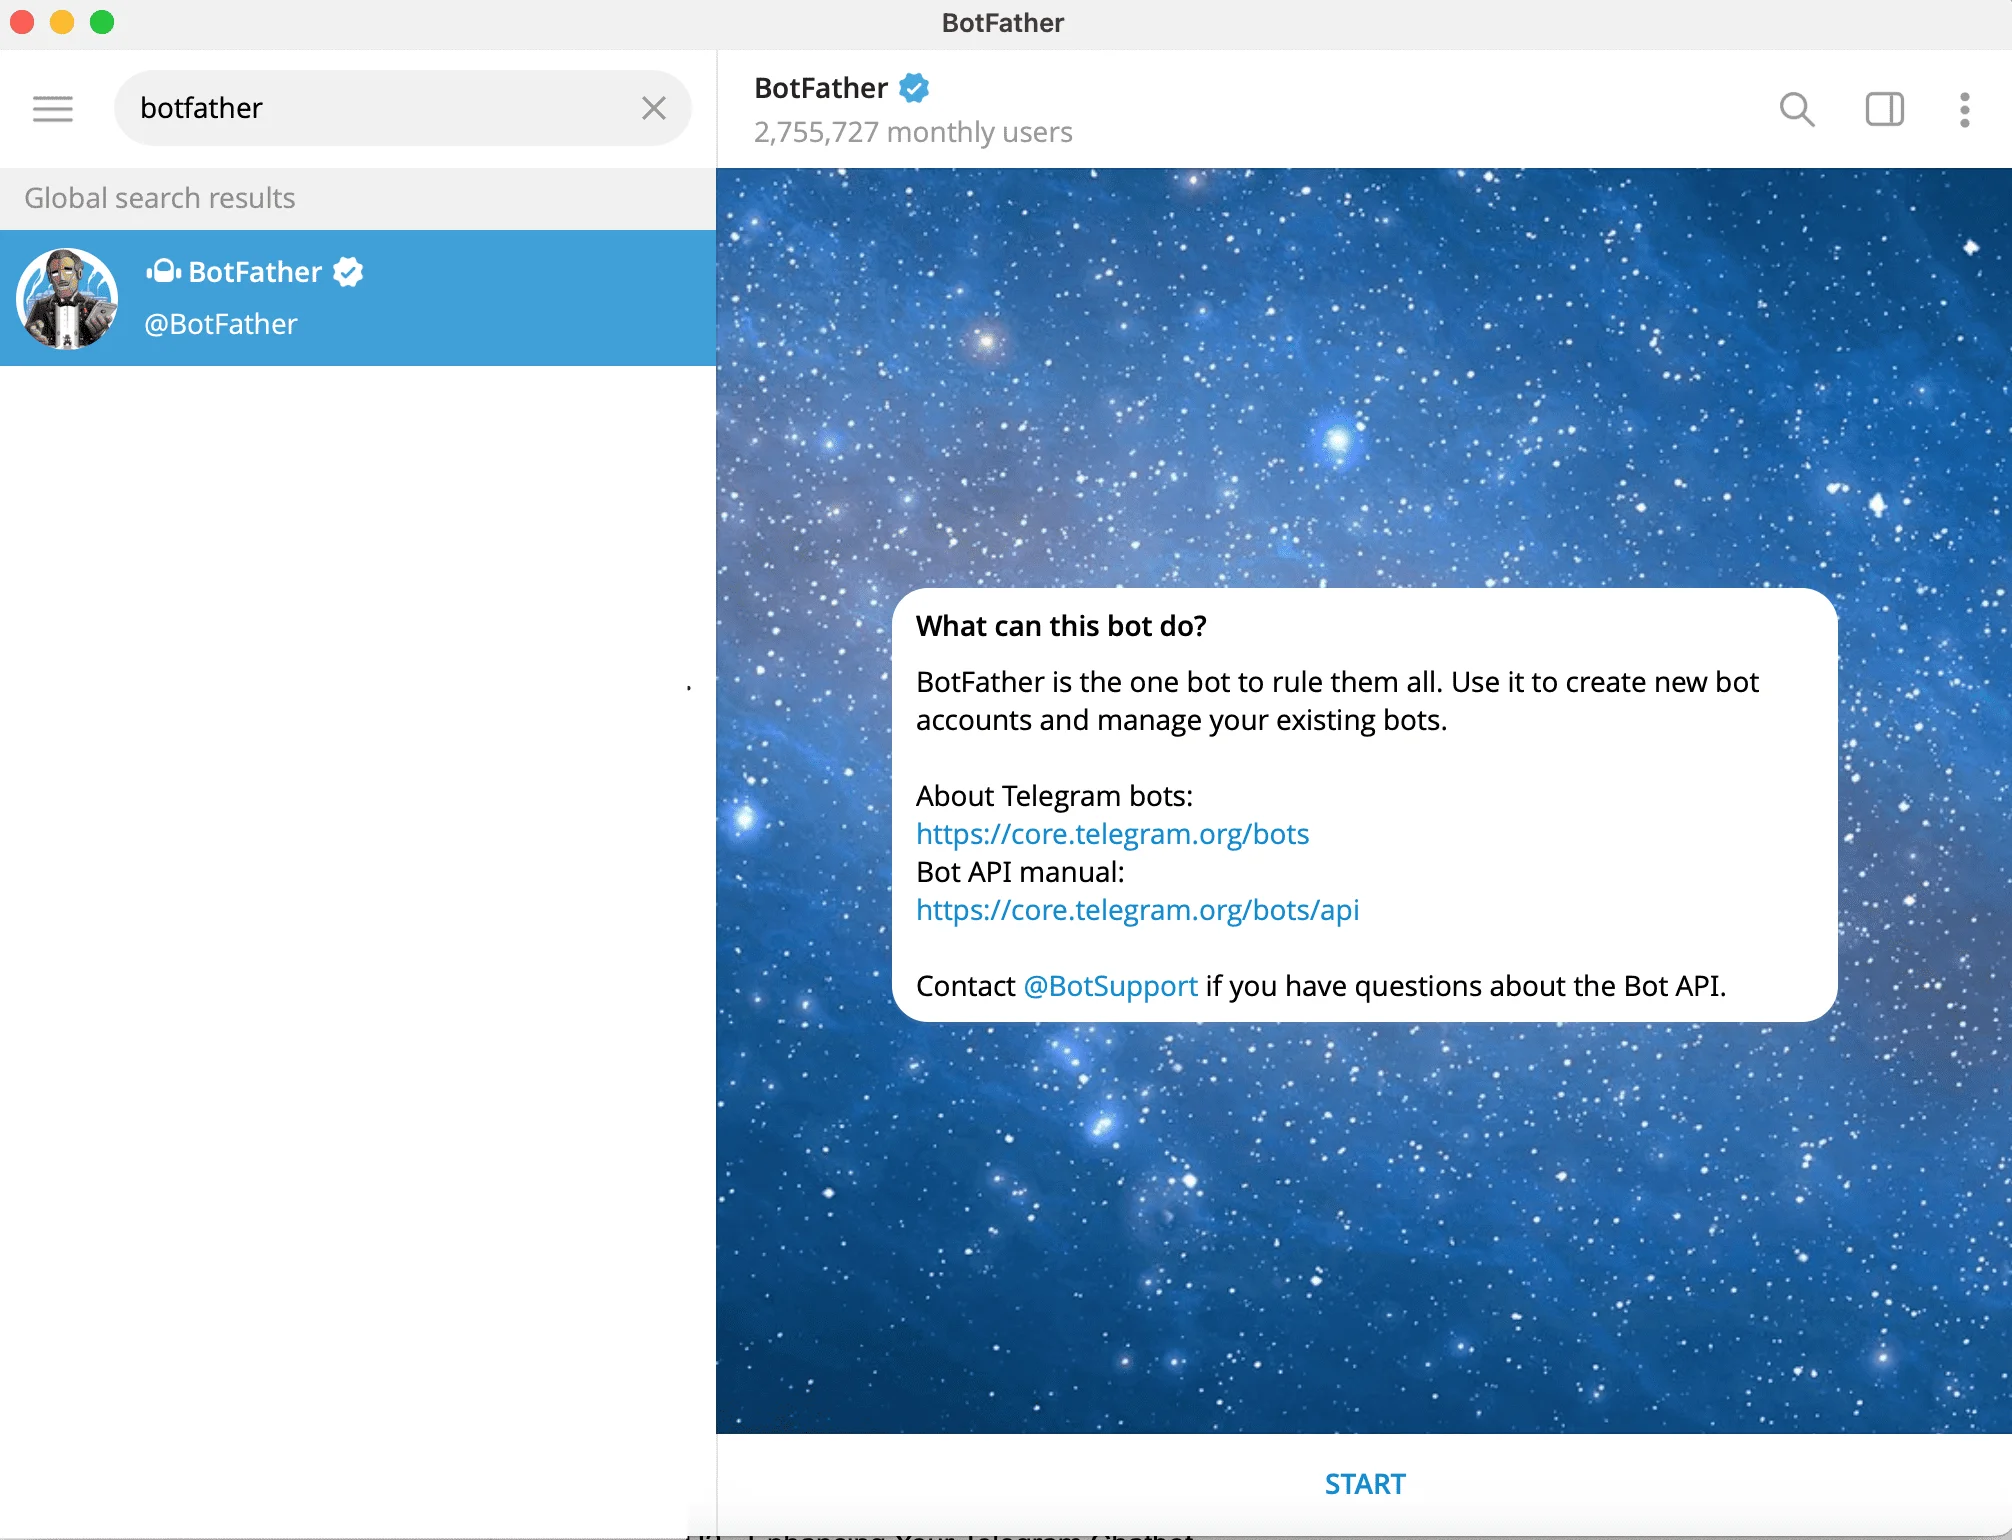Viewport: 2012px width, 1540px height.
Task: Click the bot icon beside BotFather result
Action: tap(163, 272)
